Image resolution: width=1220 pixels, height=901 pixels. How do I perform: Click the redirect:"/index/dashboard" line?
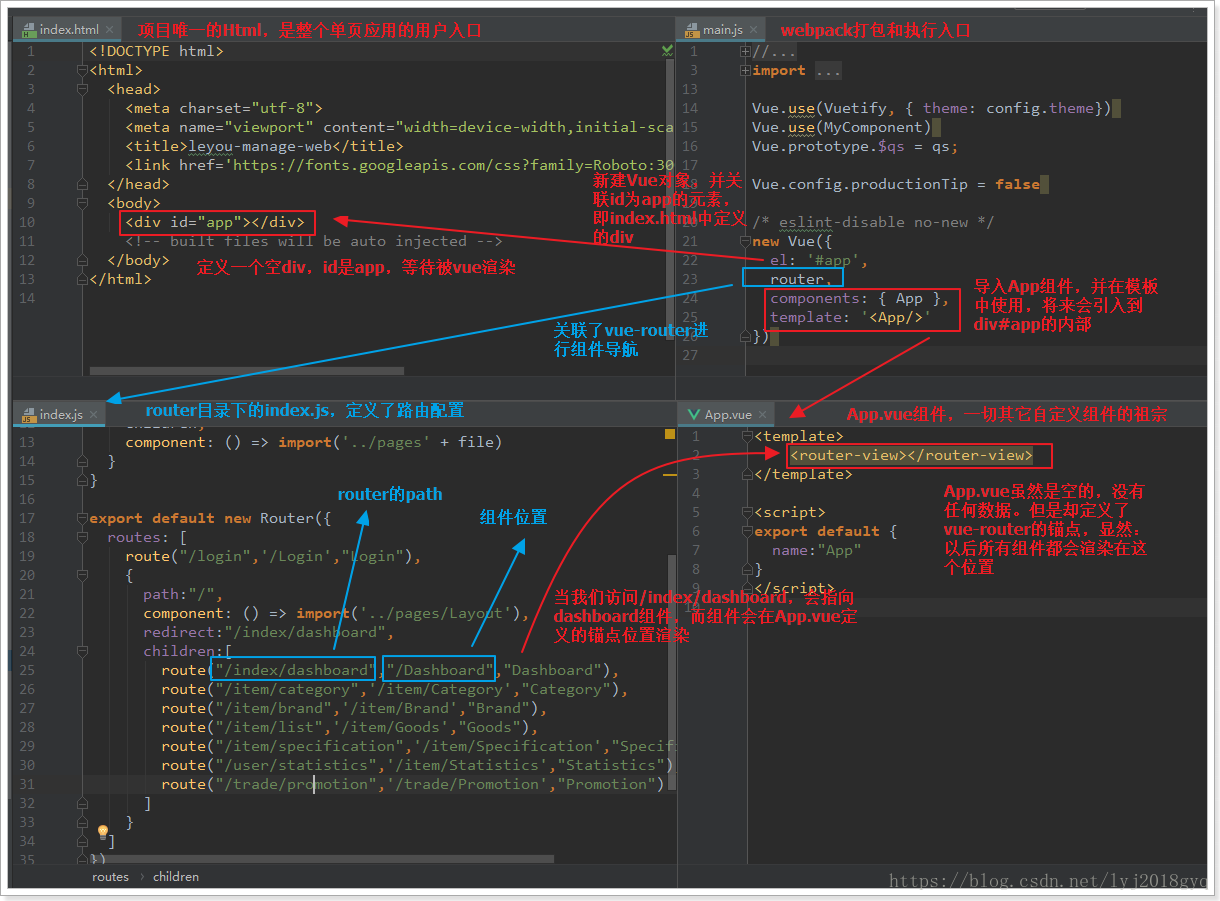(x=268, y=632)
